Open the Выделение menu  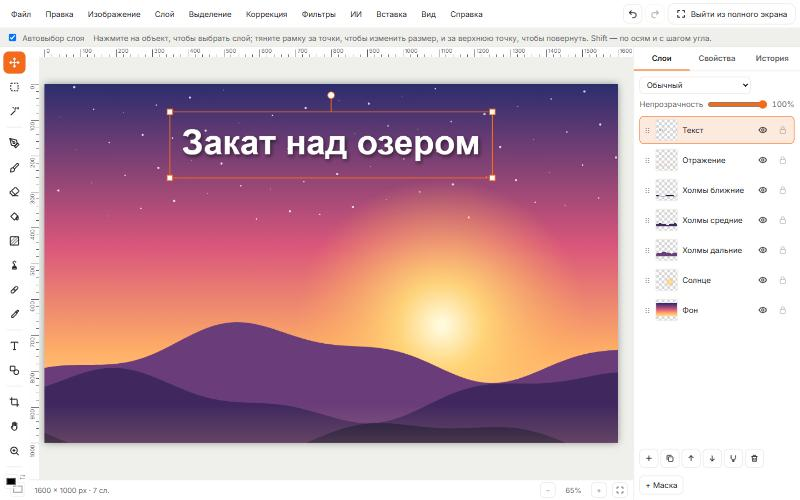coord(210,14)
